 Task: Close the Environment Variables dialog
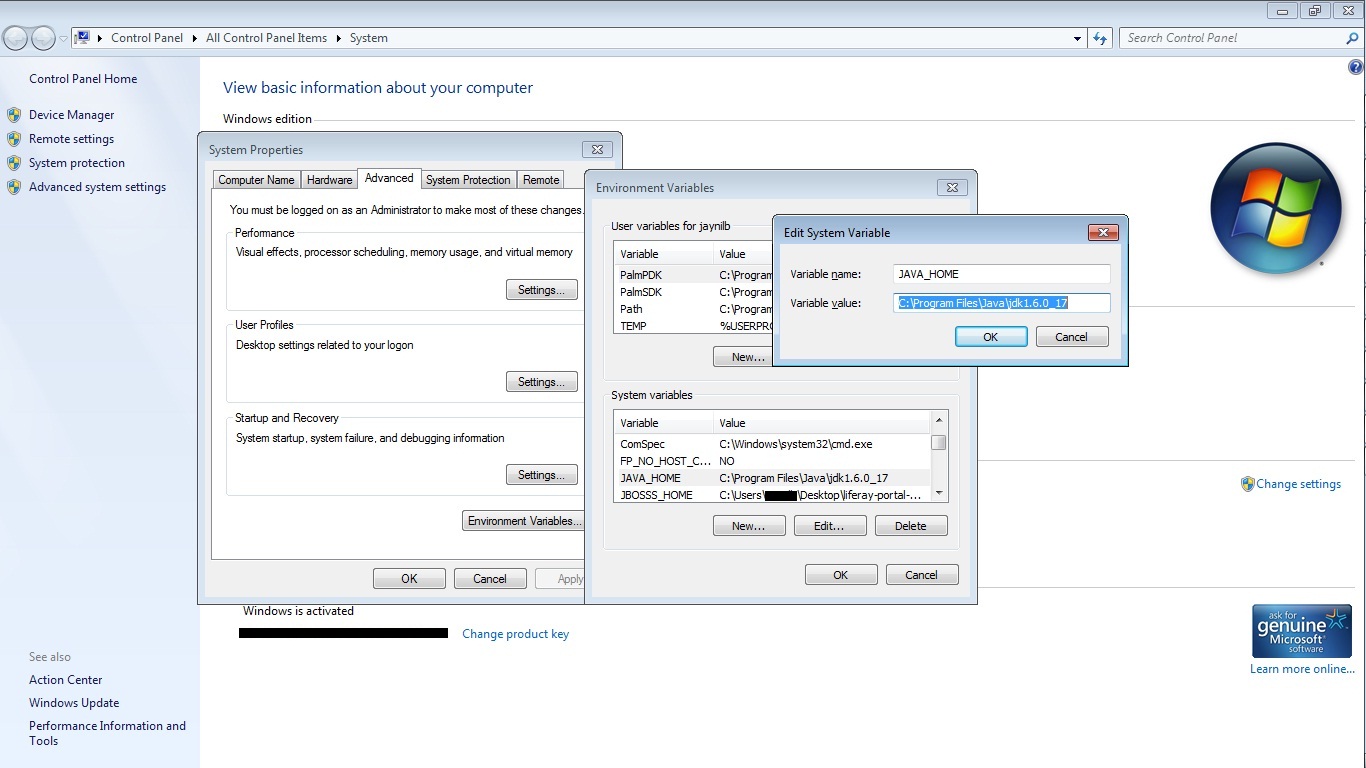tap(952, 187)
